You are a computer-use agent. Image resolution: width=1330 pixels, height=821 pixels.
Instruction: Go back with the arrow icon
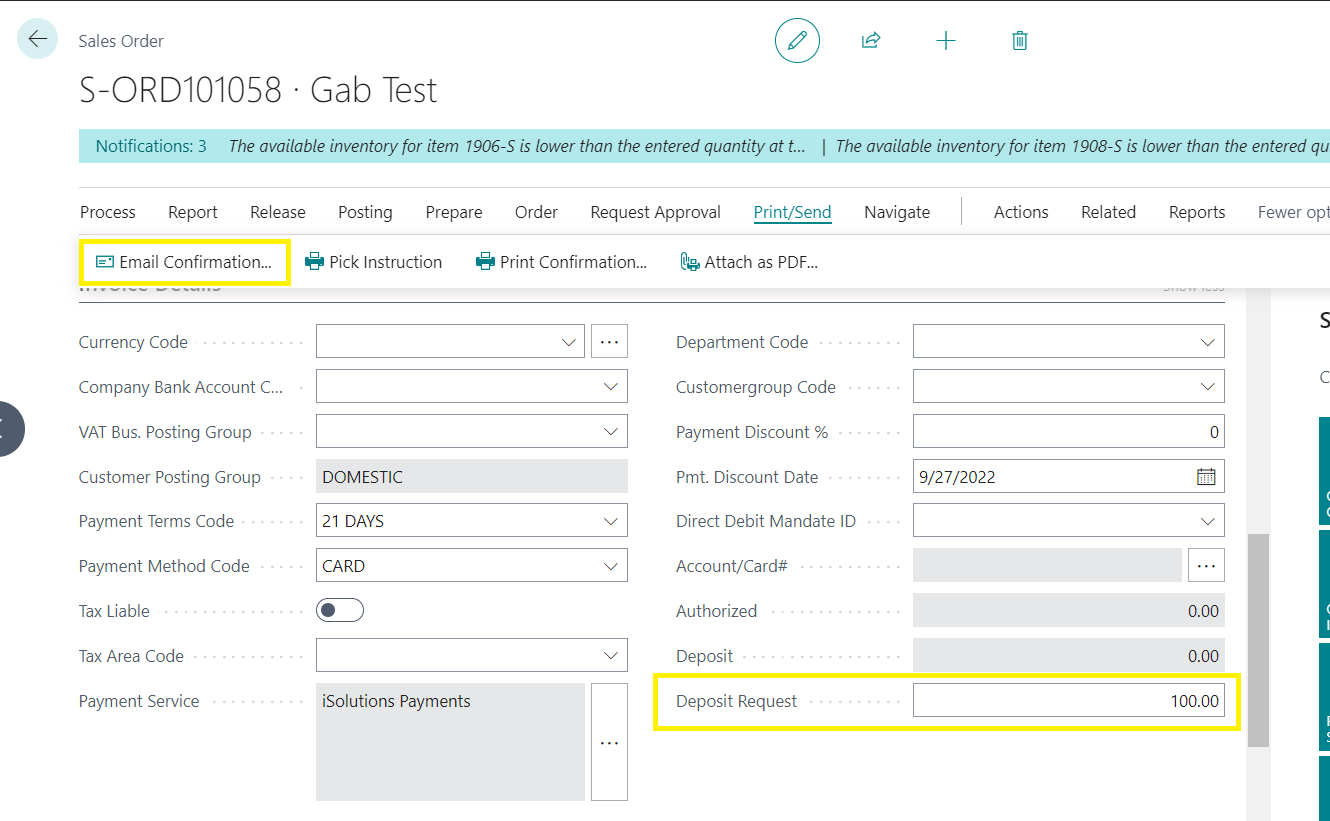[x=37, y=39]
